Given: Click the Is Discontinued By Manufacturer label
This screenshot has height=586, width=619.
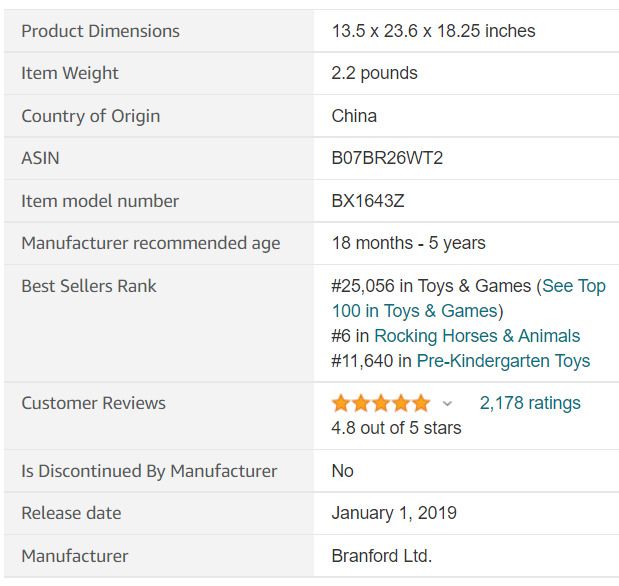Looking at the screenshot, I should tap(149, 471).
